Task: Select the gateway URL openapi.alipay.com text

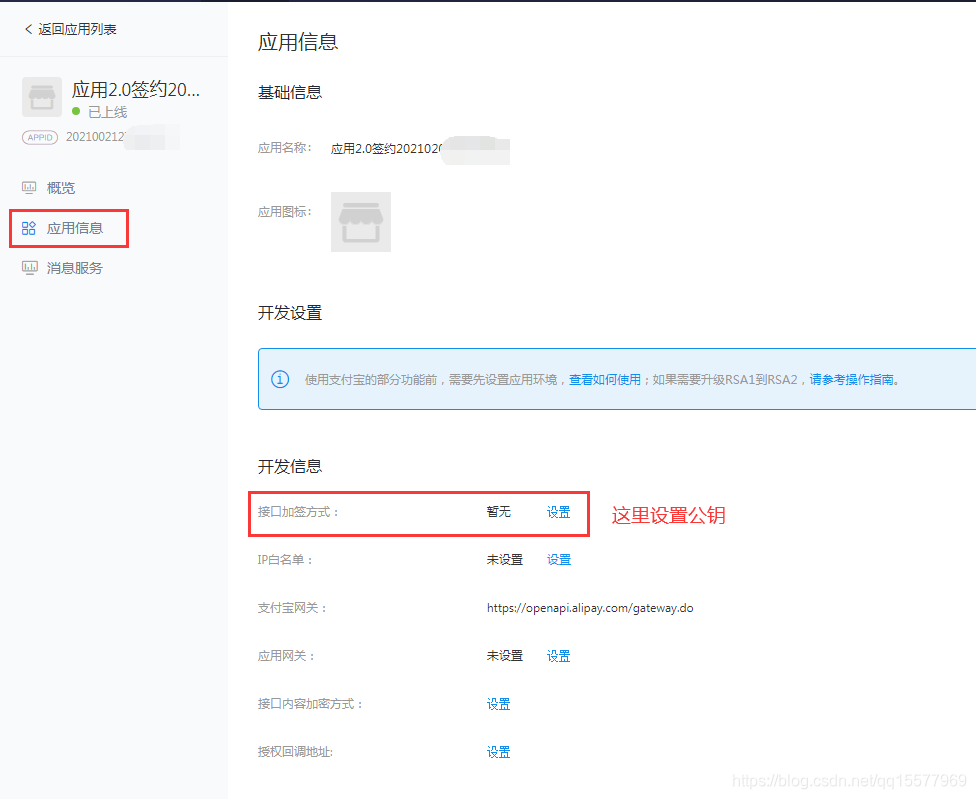Action: pos(590,608)
